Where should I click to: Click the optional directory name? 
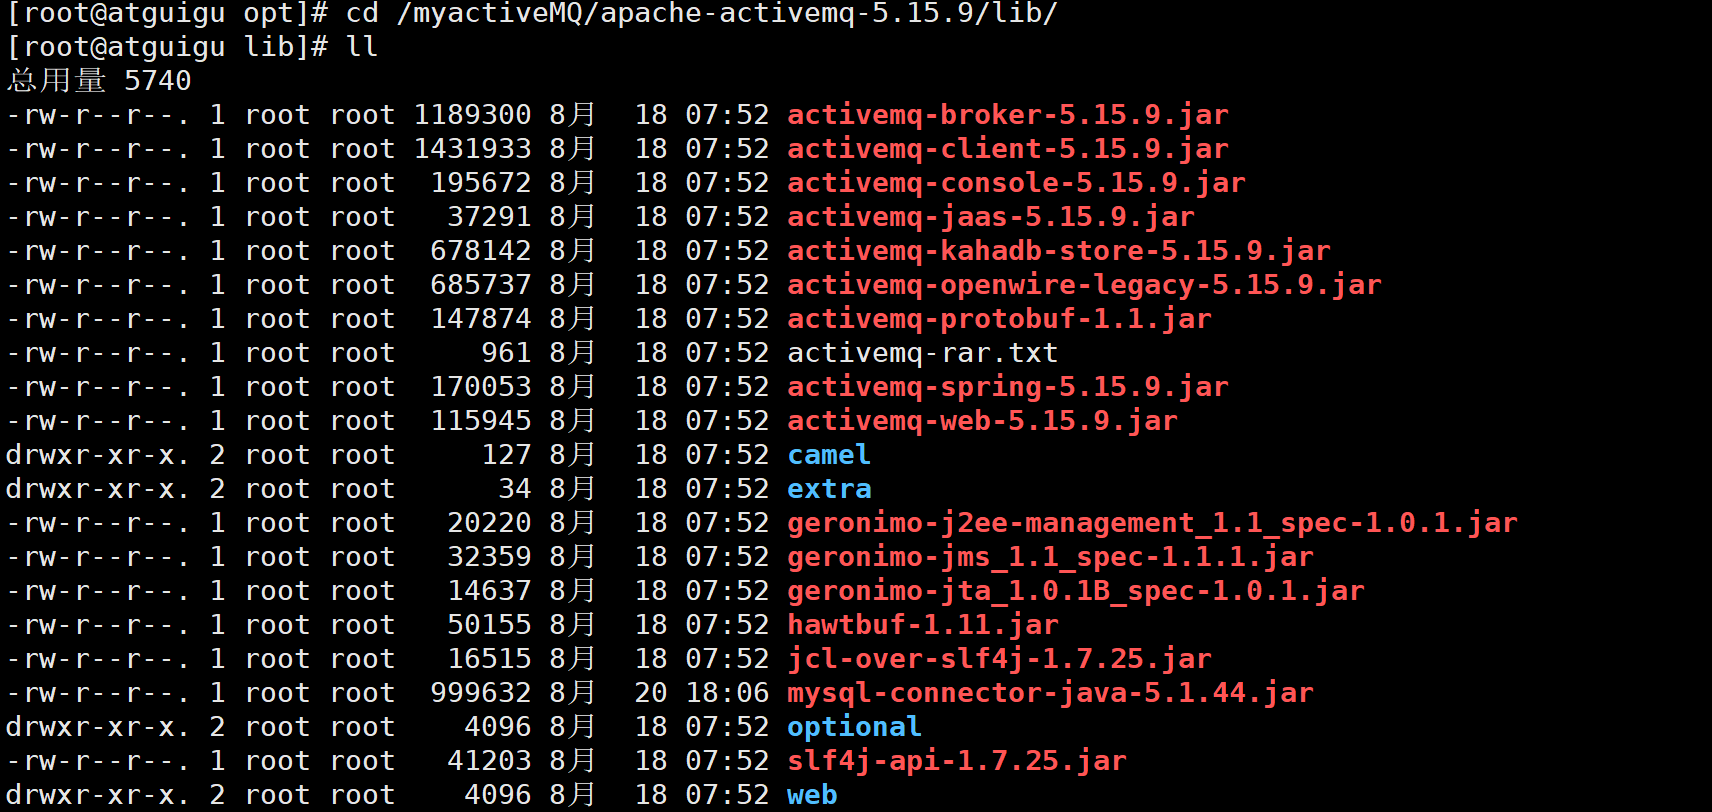(854, 728)
